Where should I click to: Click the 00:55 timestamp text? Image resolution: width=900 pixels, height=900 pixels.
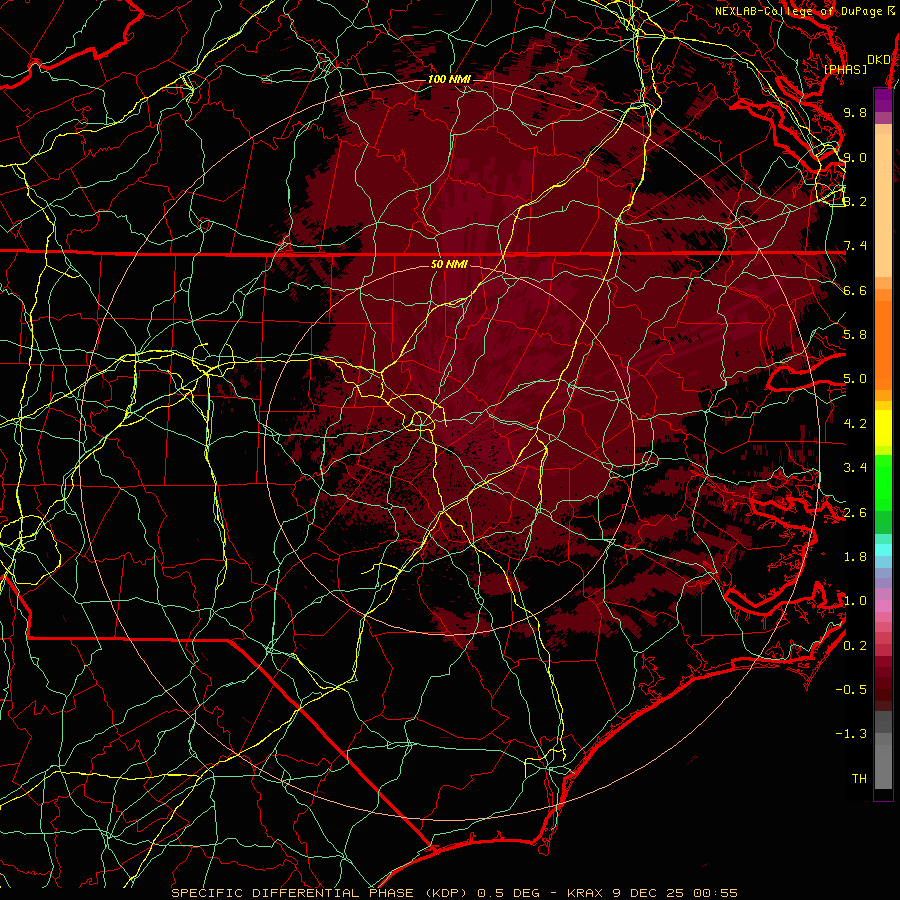[715, 893]
